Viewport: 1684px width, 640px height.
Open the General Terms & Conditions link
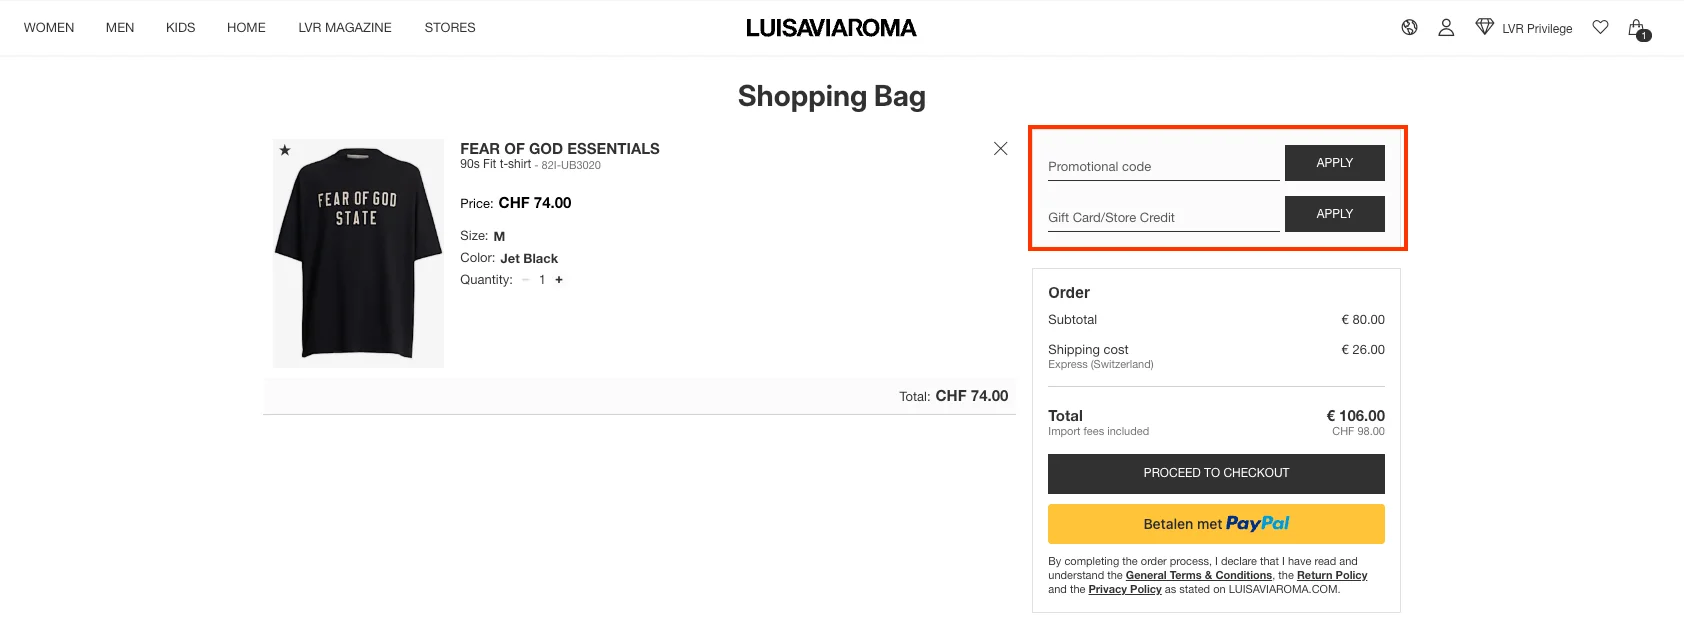click(x=1198, y=575)
